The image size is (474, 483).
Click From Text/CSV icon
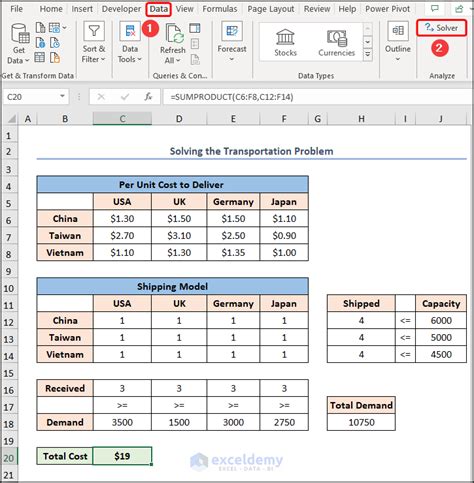point(40,28)
